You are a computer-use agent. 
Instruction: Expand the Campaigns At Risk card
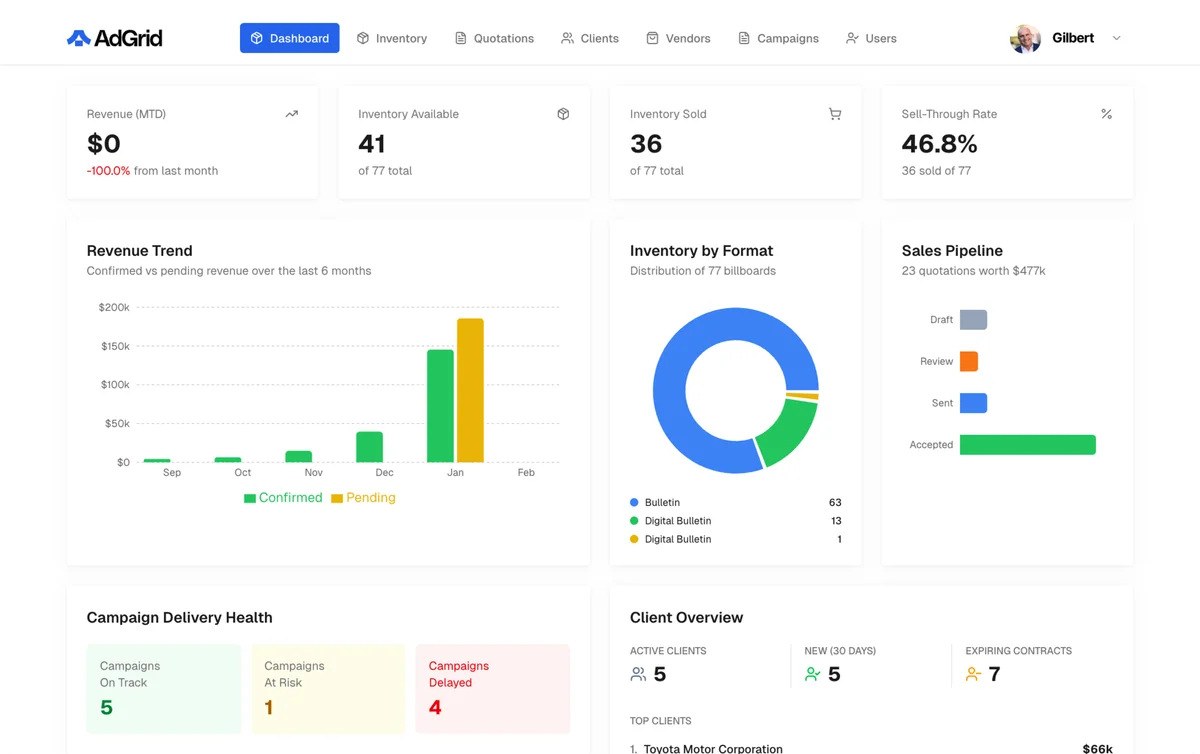point(328,689)
